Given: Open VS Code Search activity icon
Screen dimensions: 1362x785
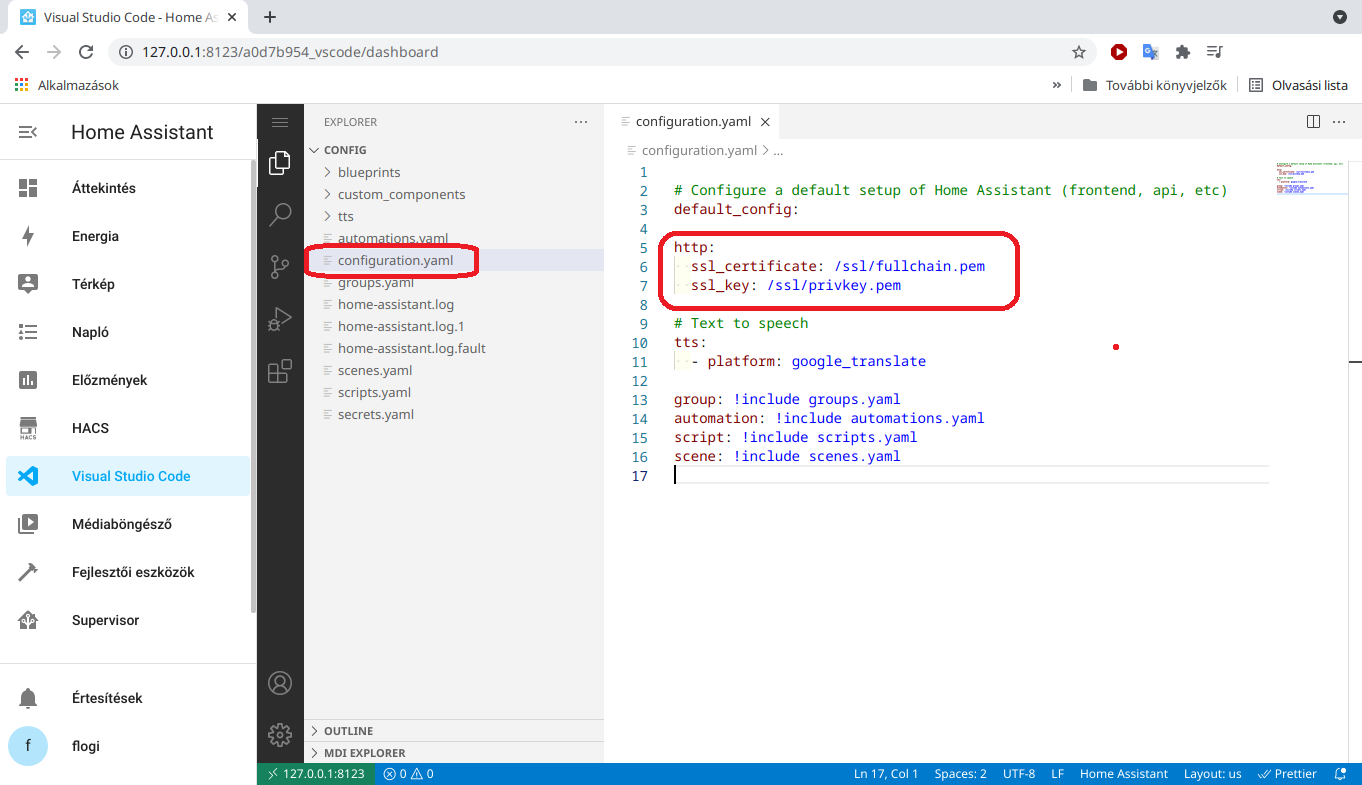Looking at the screenshot, I should [280, 214].
